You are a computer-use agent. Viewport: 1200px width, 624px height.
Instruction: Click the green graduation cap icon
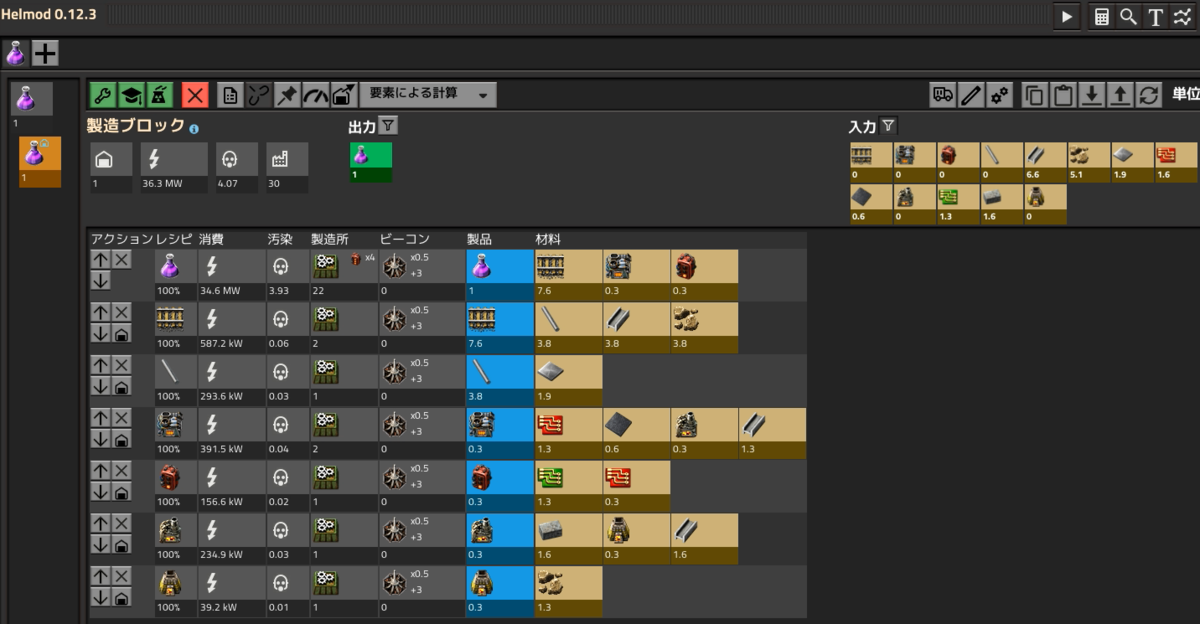click(131, 95)
